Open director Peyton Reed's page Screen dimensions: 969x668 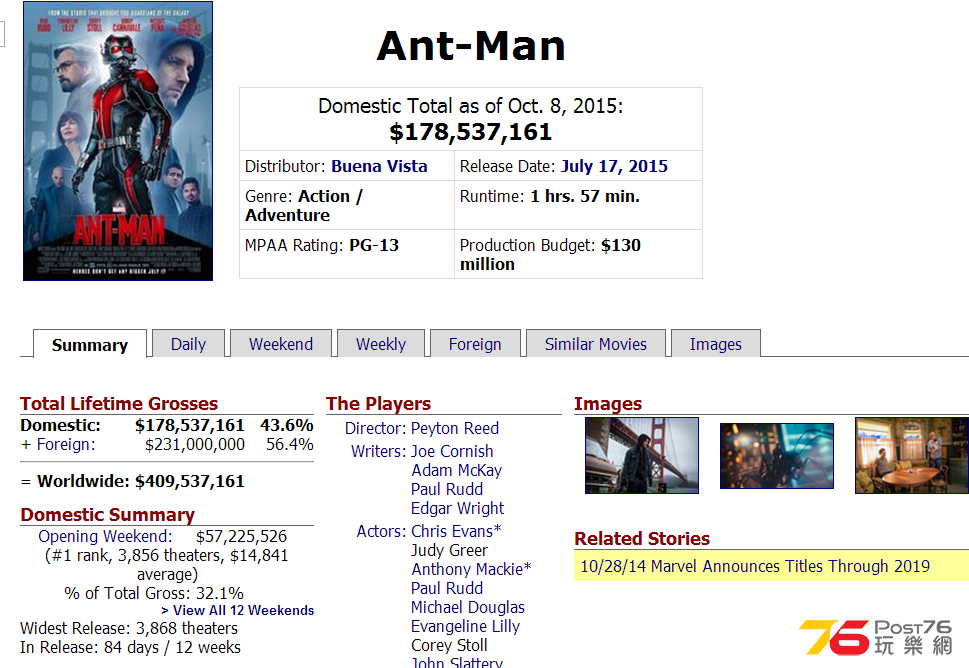[455, 428]
